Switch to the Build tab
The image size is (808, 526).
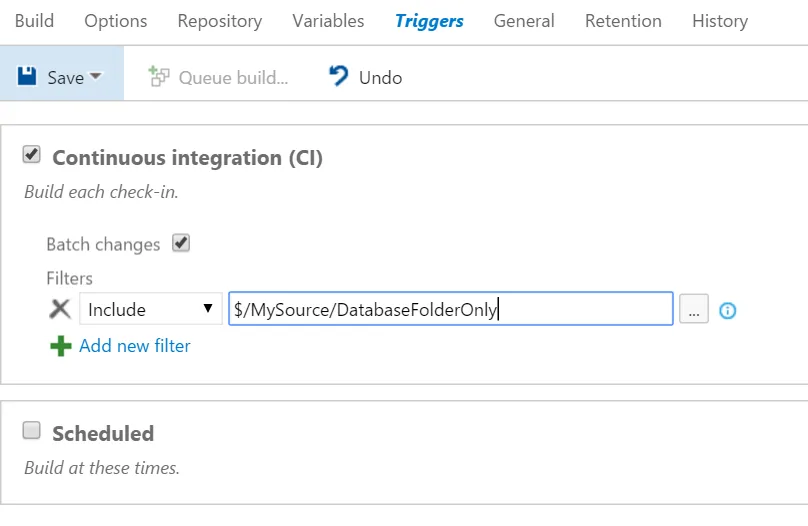coord(34,20)
